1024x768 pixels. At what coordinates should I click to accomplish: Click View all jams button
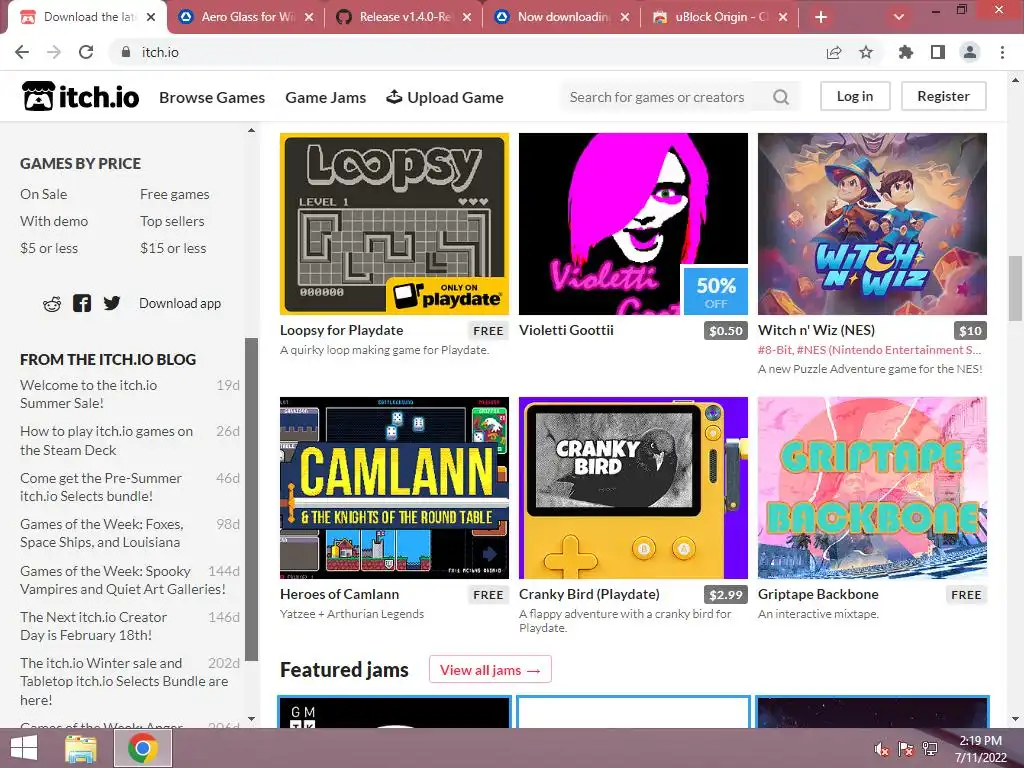[x=490, y=670]
